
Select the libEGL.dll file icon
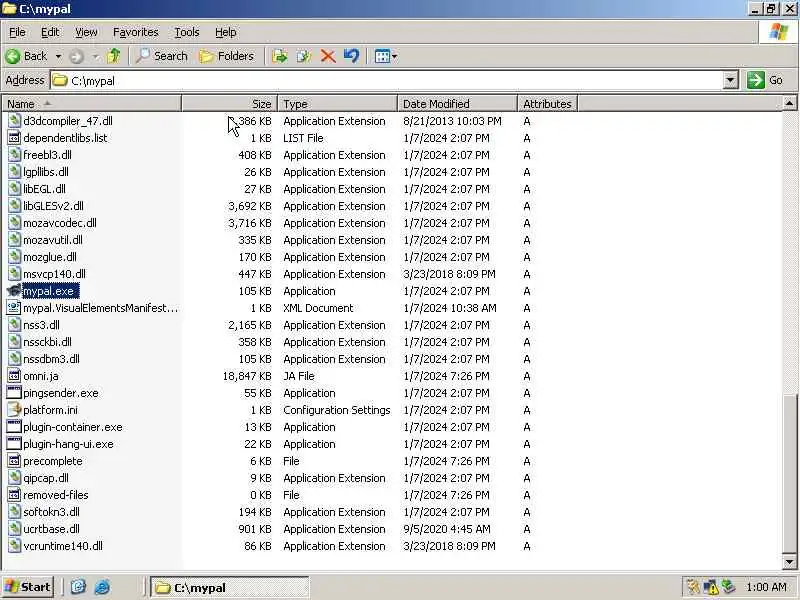(x=14, y=189)
